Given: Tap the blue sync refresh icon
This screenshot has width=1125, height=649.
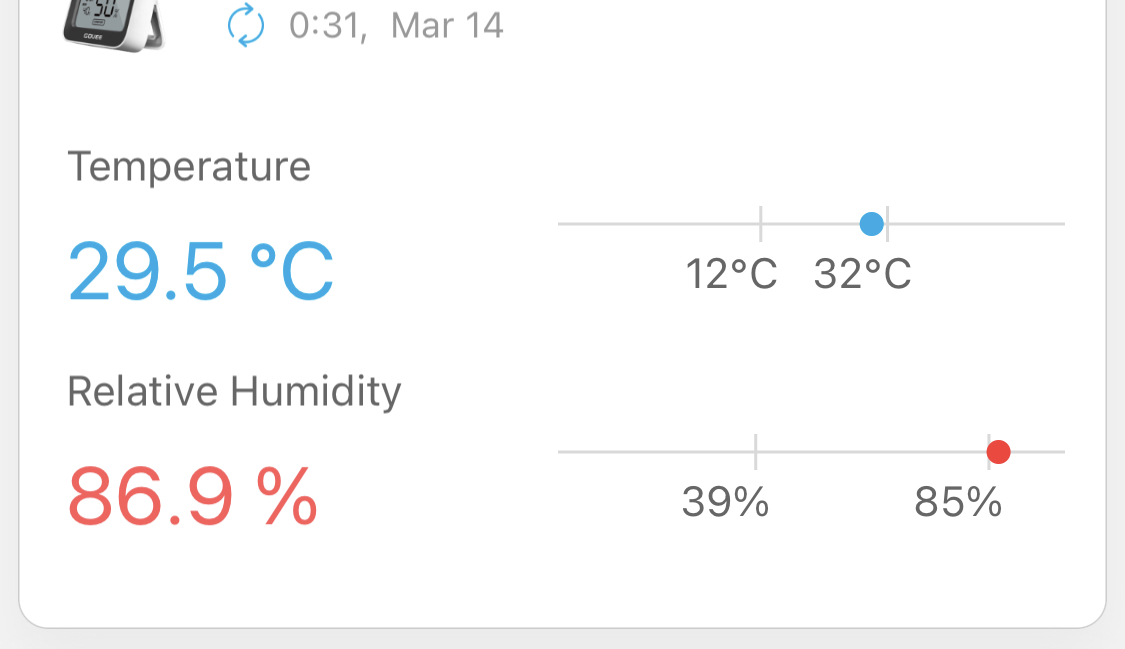Looking at the screenshot, I should 246,25.
